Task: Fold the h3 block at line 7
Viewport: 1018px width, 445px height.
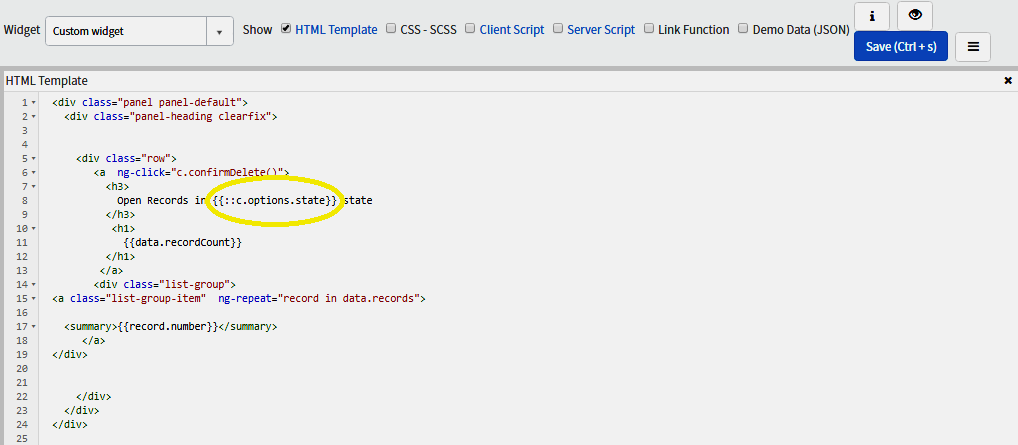Action: [35, 186]
